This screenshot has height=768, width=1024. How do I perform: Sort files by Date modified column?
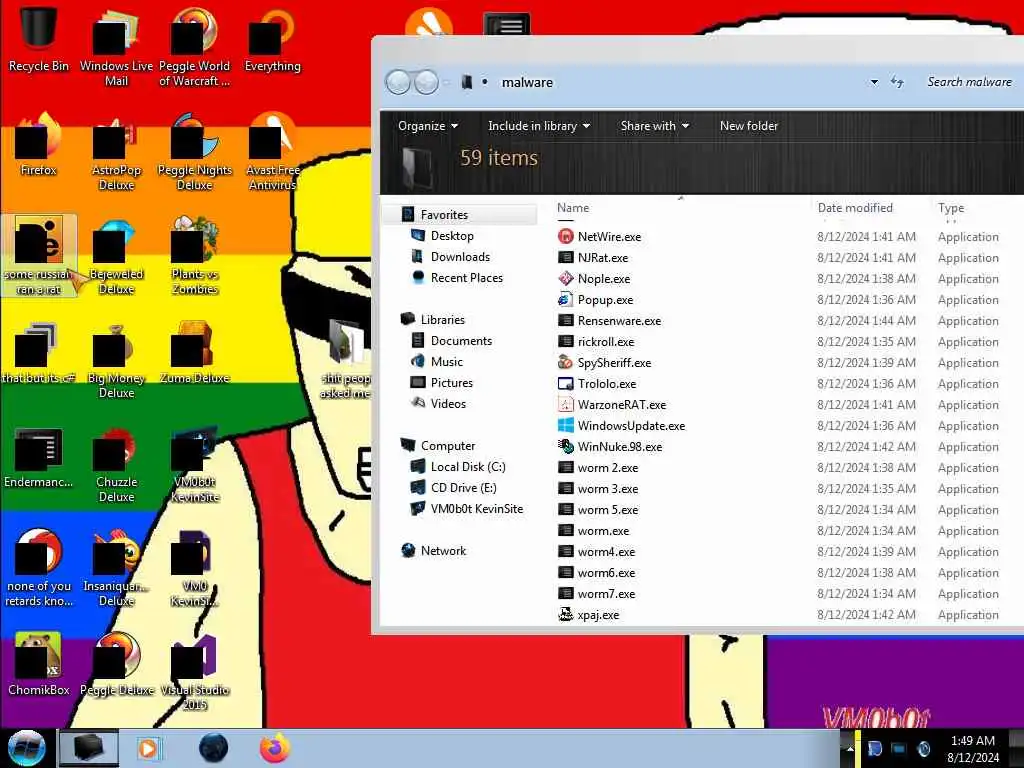point(855,208)
